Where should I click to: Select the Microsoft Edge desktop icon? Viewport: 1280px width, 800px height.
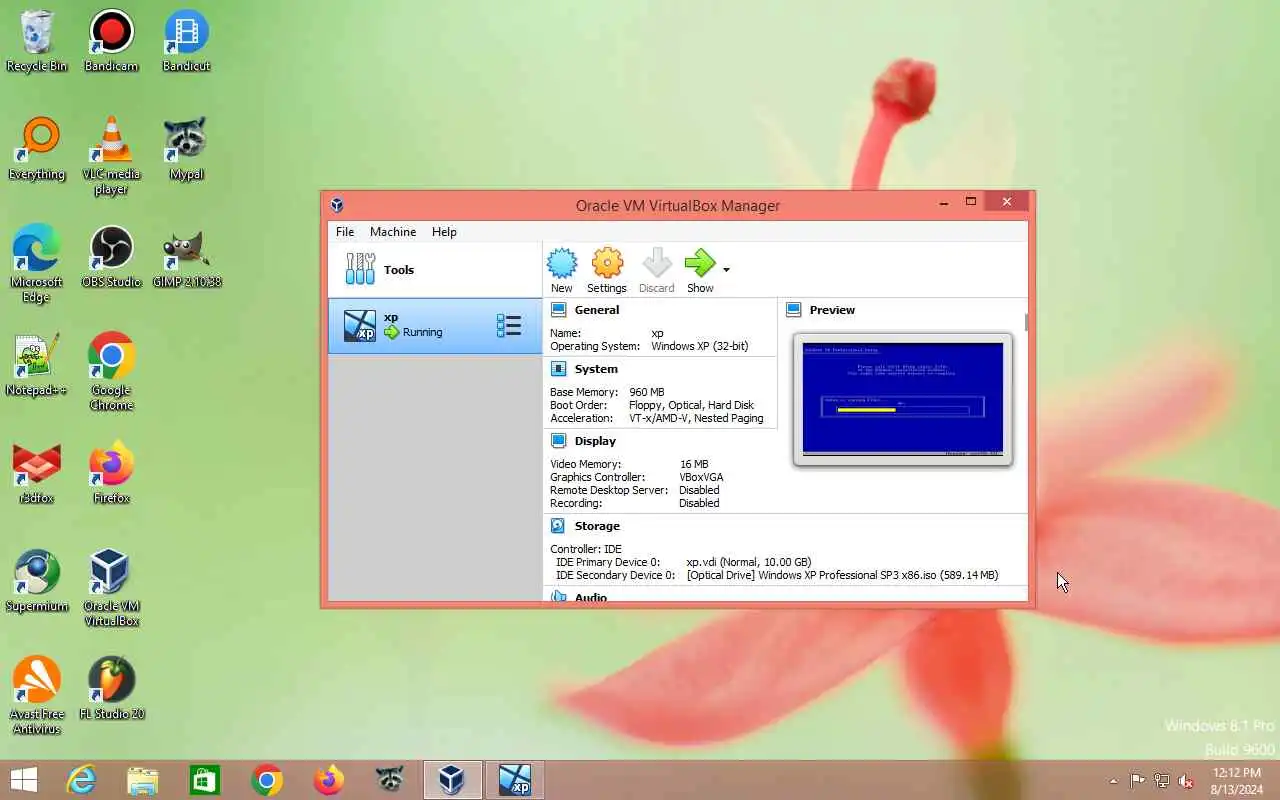coord(37,263)
